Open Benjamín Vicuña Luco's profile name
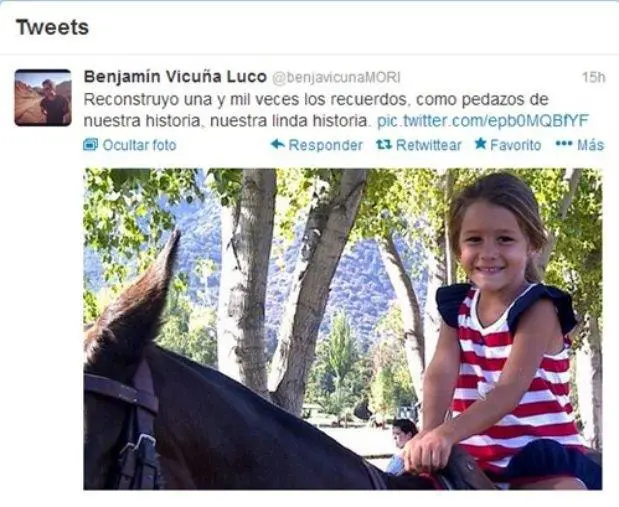 [x=175, y=77]
